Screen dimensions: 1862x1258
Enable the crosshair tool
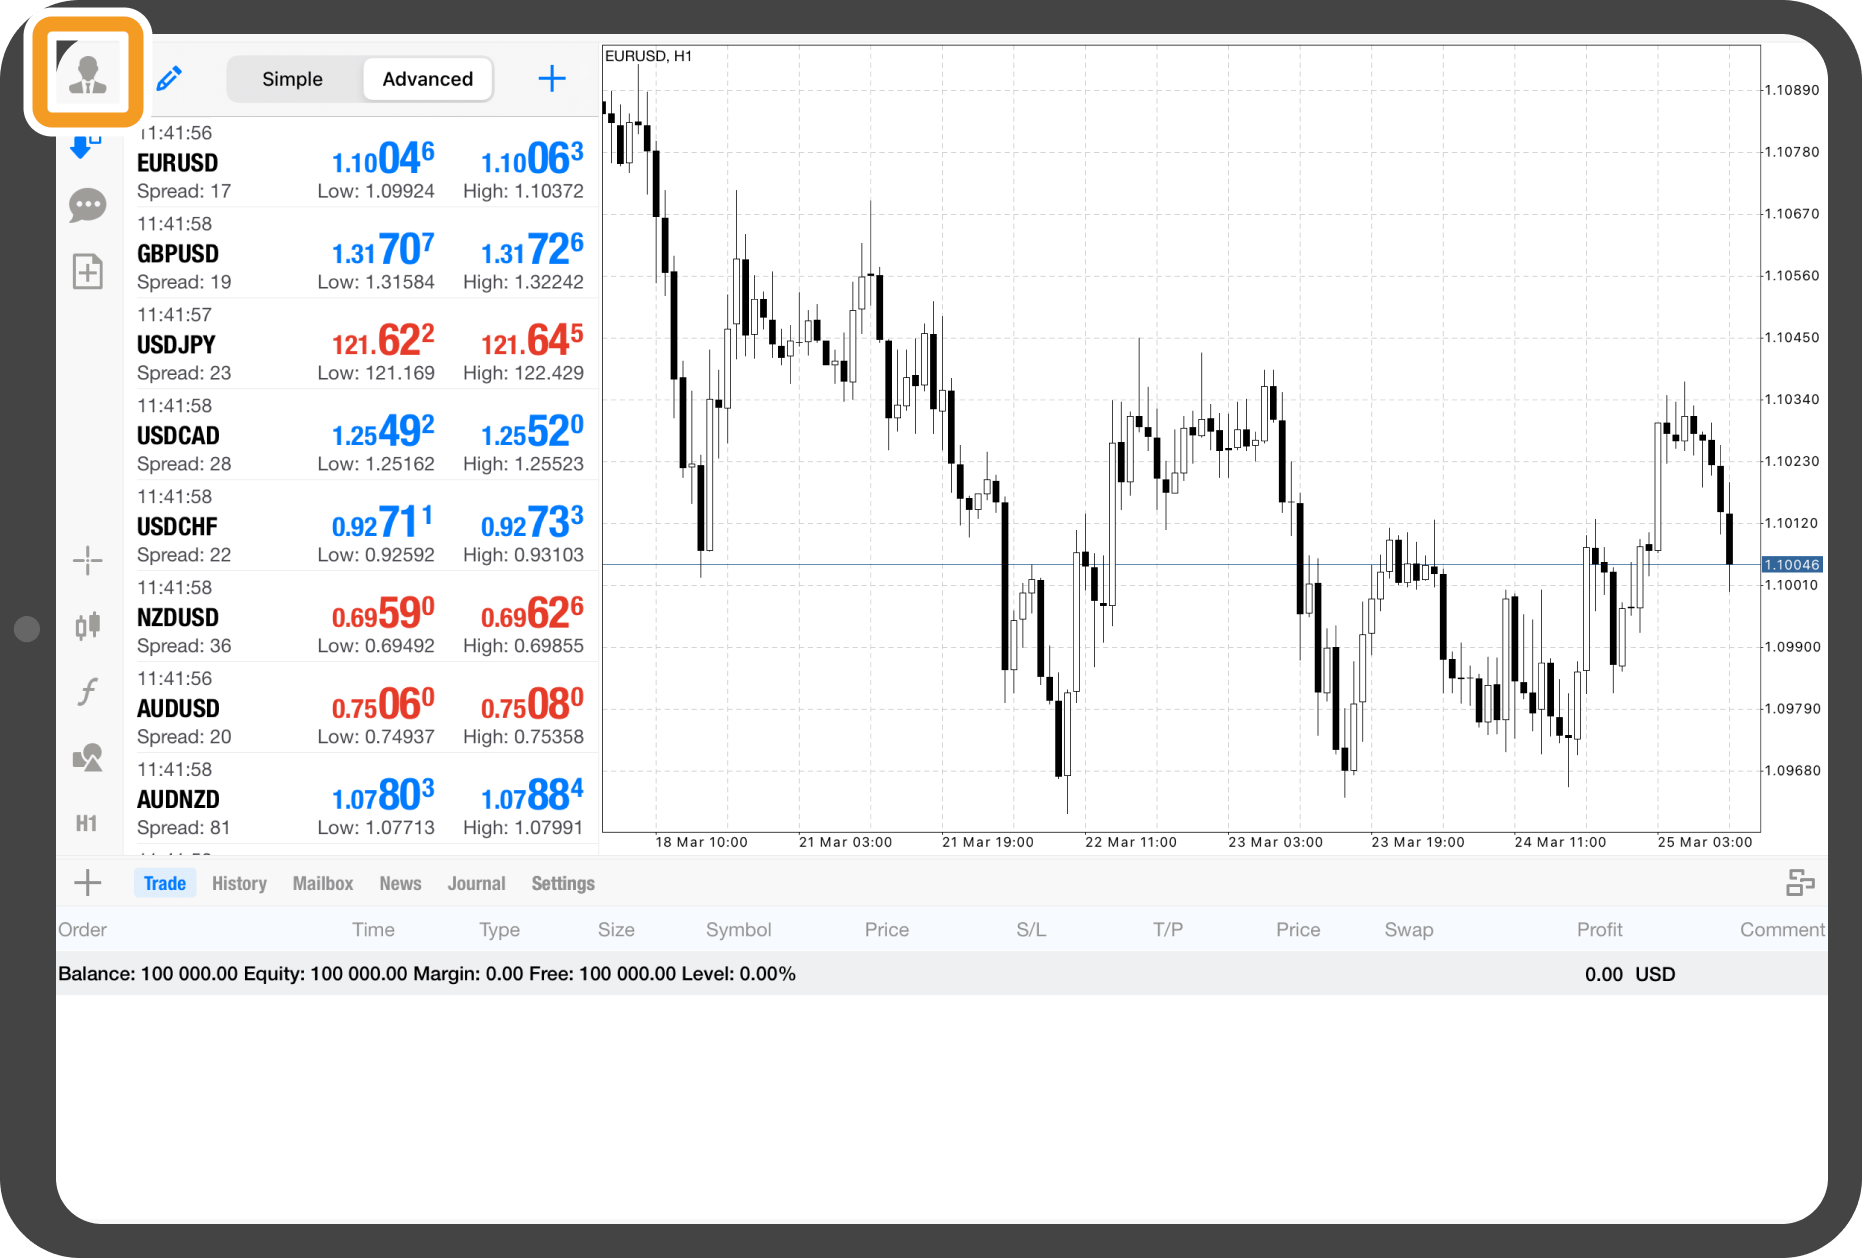tap(88, 560)
